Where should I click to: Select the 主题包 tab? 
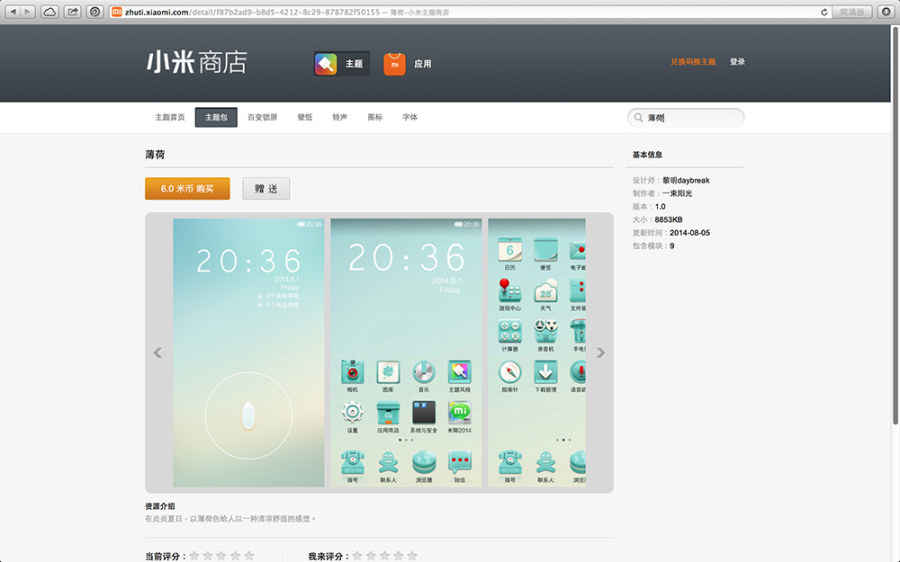(216, 117)
